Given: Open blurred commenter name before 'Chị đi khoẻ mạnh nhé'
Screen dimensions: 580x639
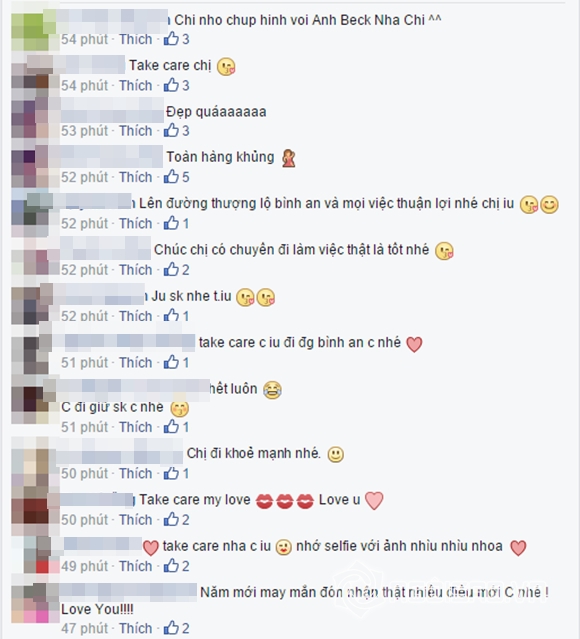Looking at the screenshot, I should point(121,453).
